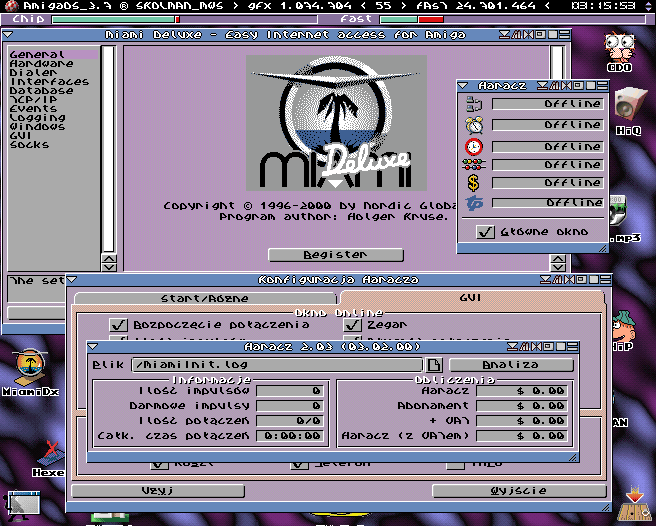
Task: Click the Register button in Miami Deluxe
Action: tap(336, 255)
